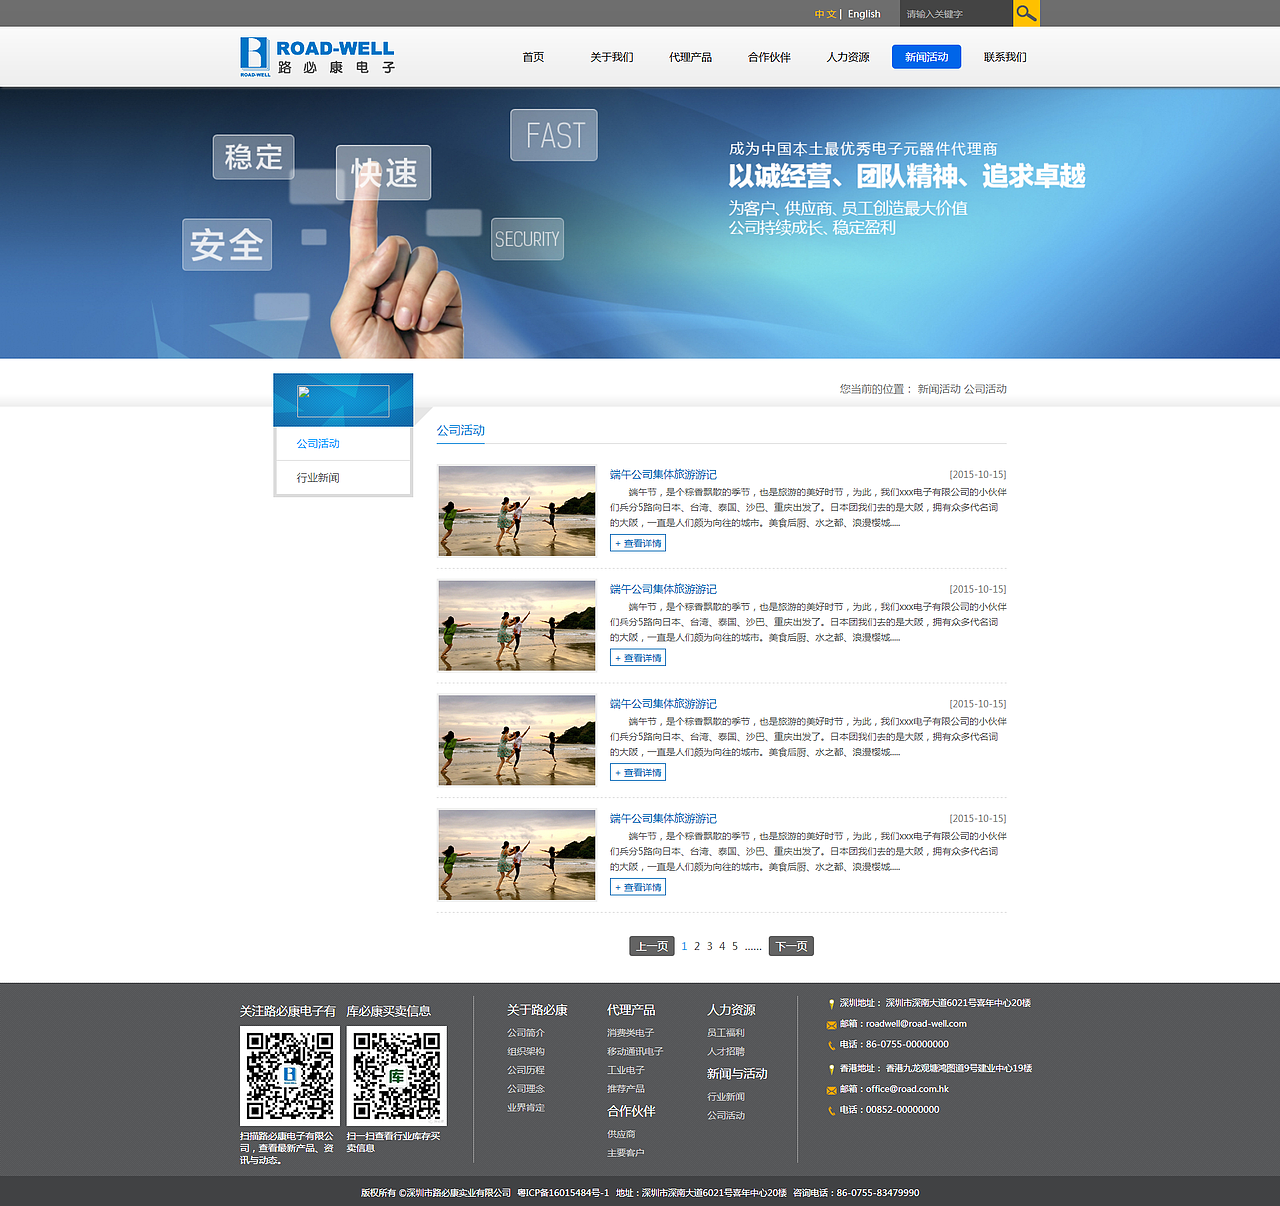Open the footer link 员工福利

(x=726, y=1033)
